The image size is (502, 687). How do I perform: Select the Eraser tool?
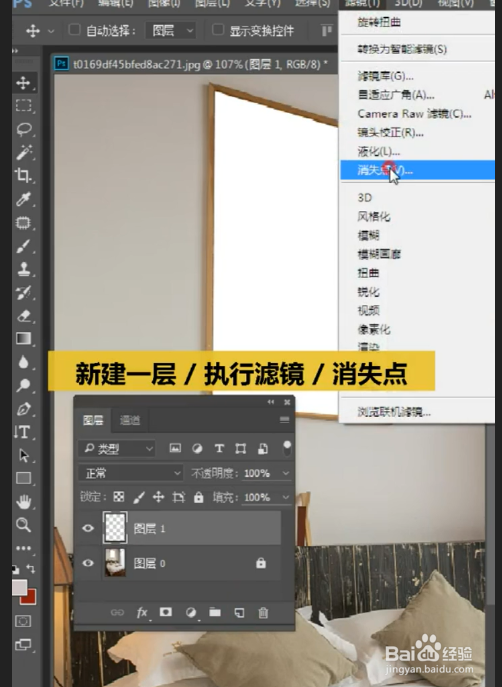(x=23, y=315)
